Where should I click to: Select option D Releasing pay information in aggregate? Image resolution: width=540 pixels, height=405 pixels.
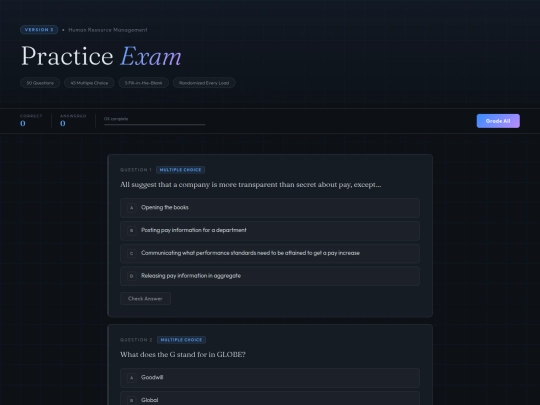tap(270, 276)
